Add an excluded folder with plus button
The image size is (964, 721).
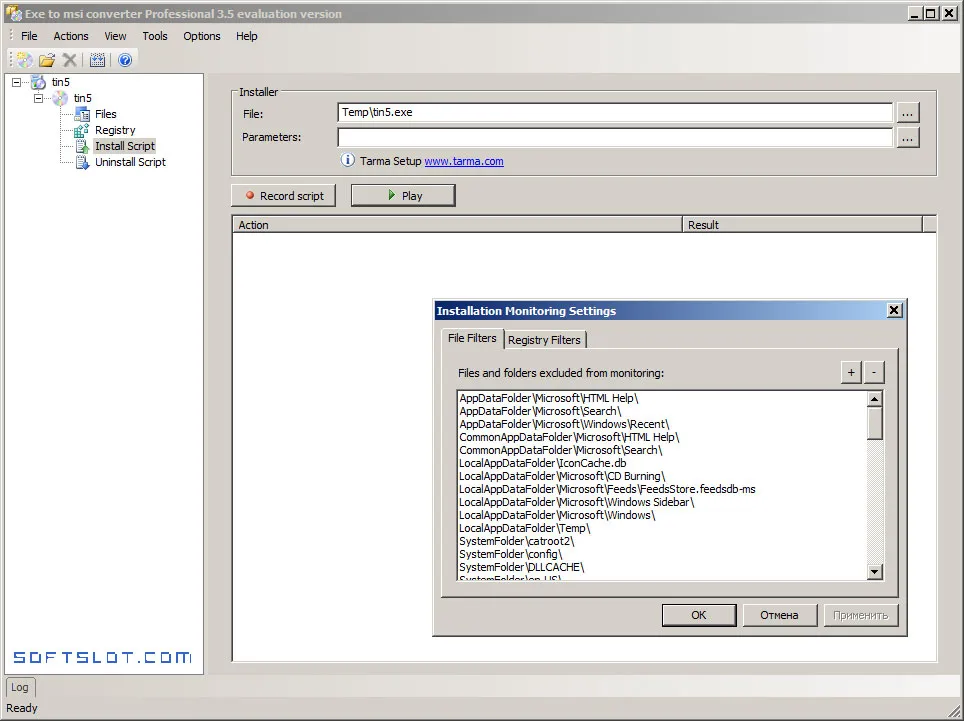pos(851,372)
